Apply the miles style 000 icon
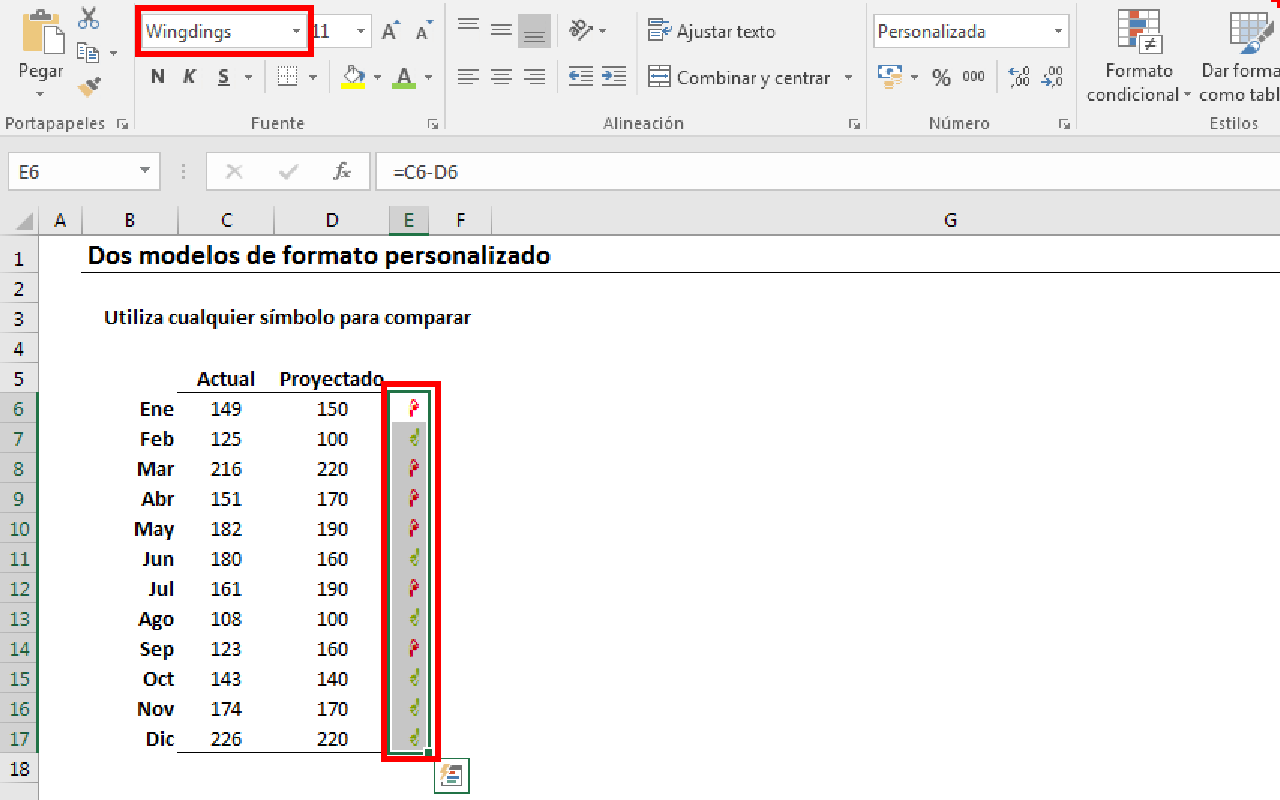Screen dimensions: 1280x800 (974, 76)
